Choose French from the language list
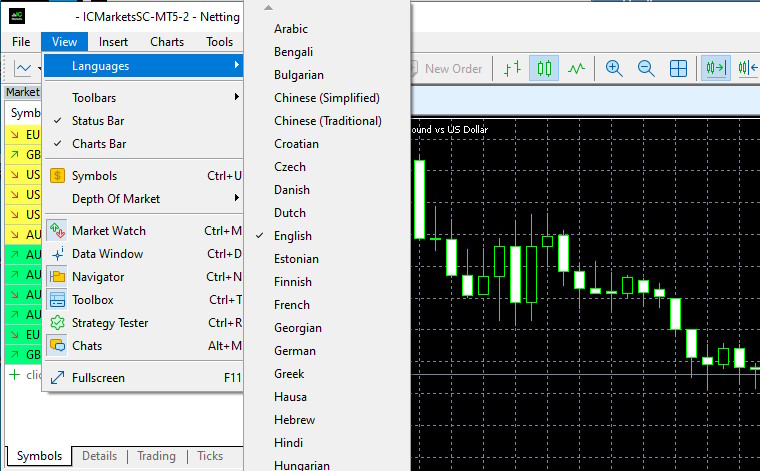This screenshot has width=760, height=471. [328, 305]
